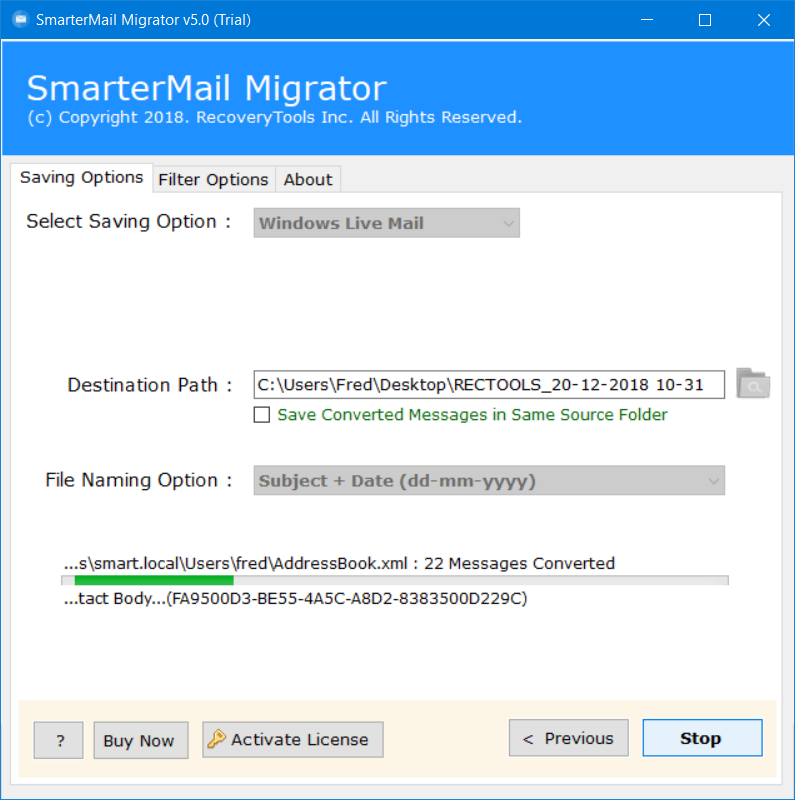The image size is (795, 800).
Task: Open the Select Saving Option dropdown
Action: [386, 223]
